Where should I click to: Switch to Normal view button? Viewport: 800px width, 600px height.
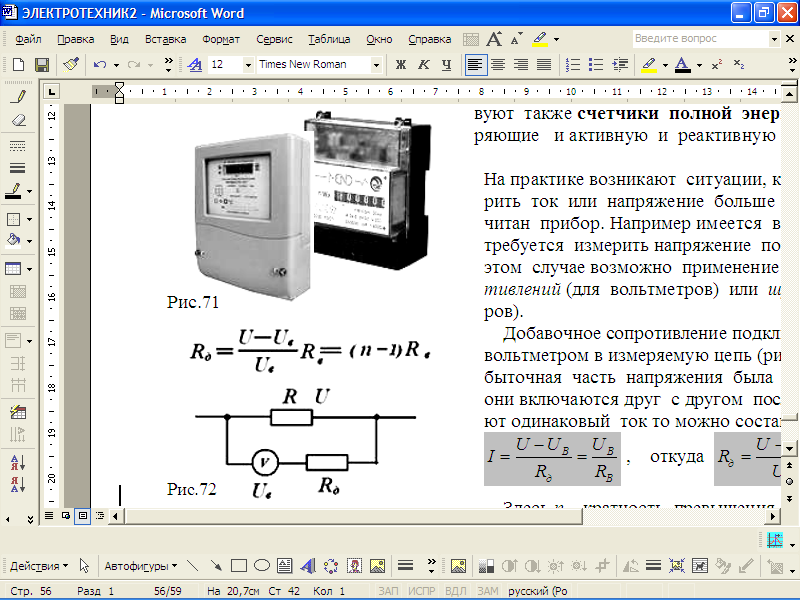tap(49, 516)
